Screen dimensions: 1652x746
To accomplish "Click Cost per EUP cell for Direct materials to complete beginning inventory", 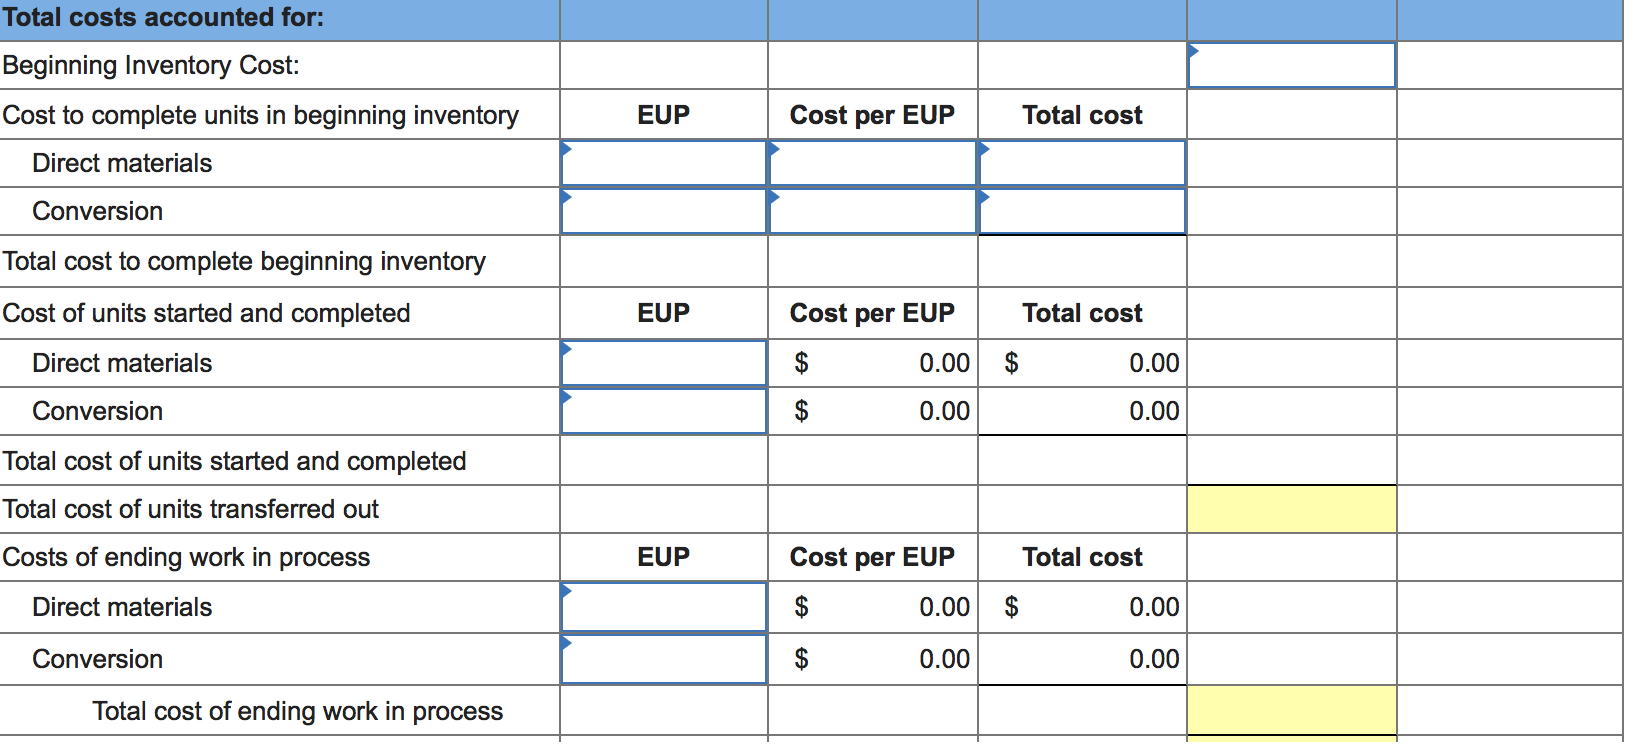I will coord(873,163).
